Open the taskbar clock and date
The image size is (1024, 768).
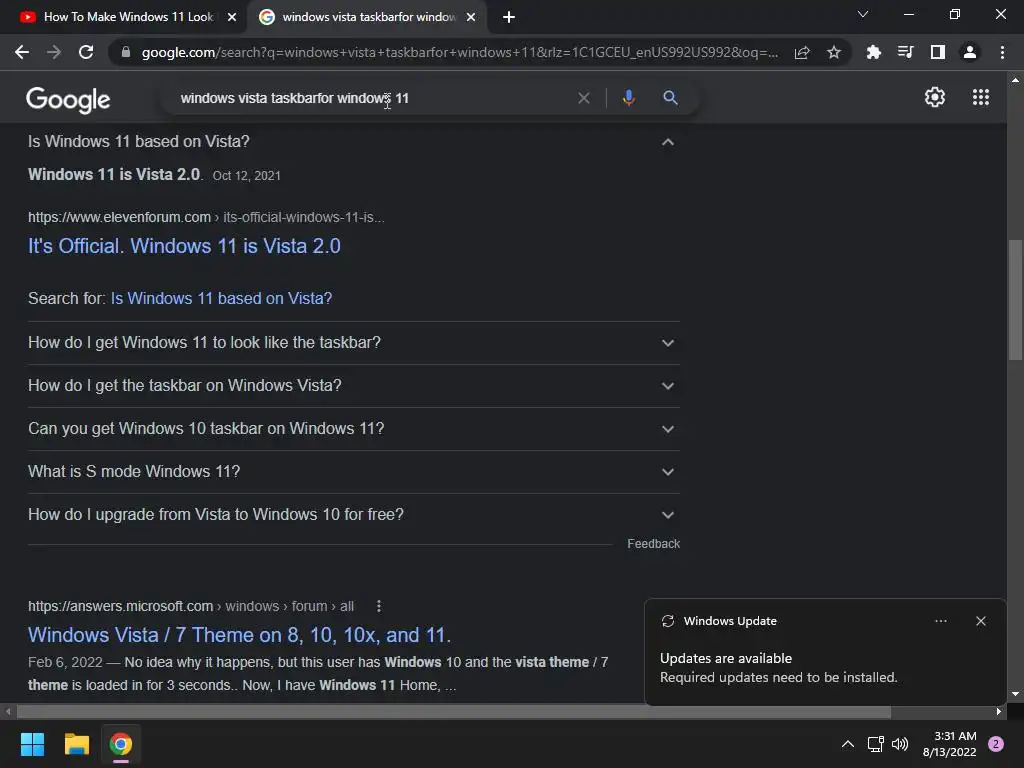click(950, 744)
